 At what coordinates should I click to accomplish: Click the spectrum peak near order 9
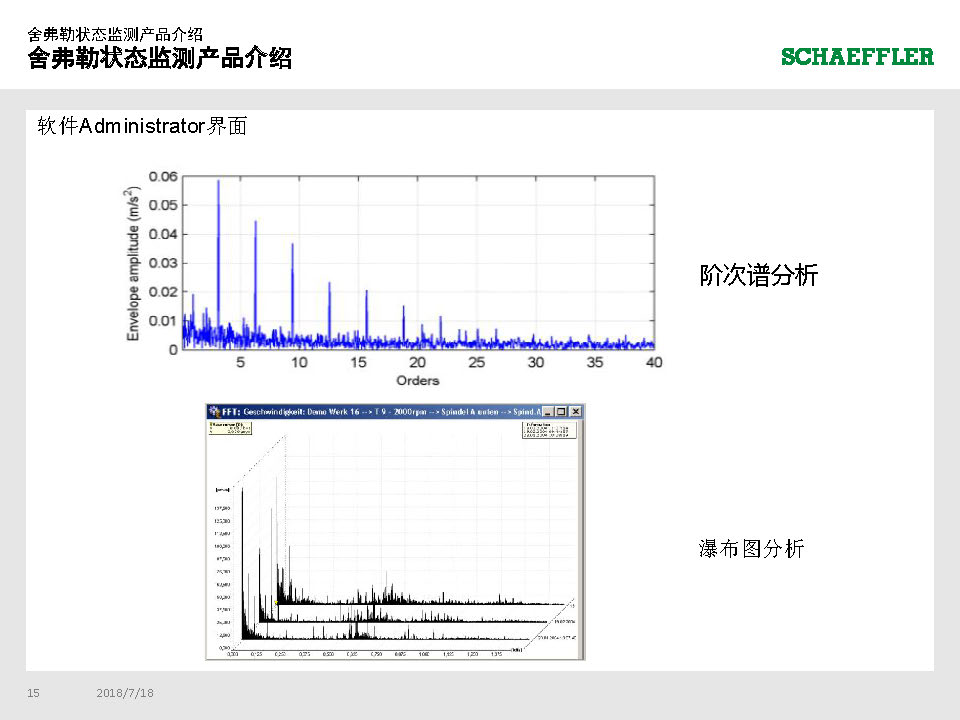[x=292, y=246]
